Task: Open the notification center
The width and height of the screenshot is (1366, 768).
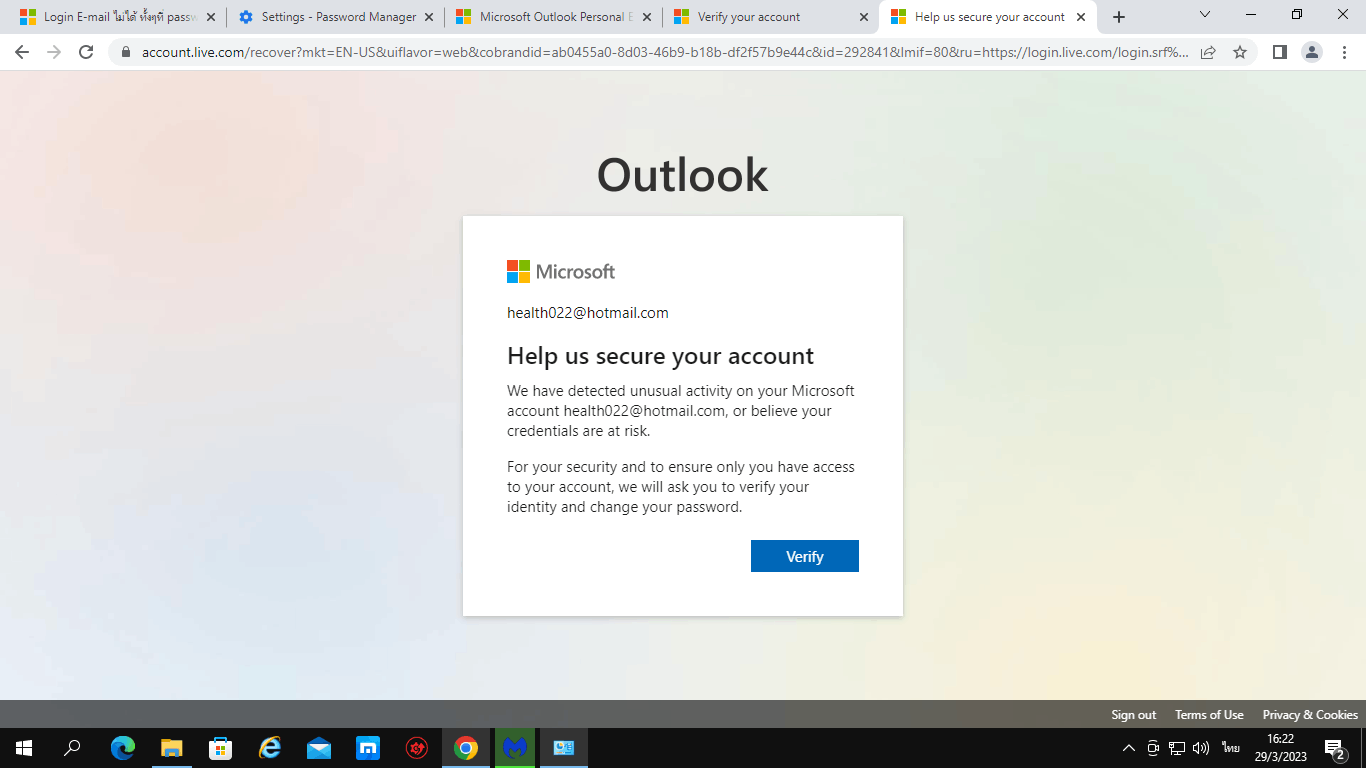Action: coord(1335,748)
